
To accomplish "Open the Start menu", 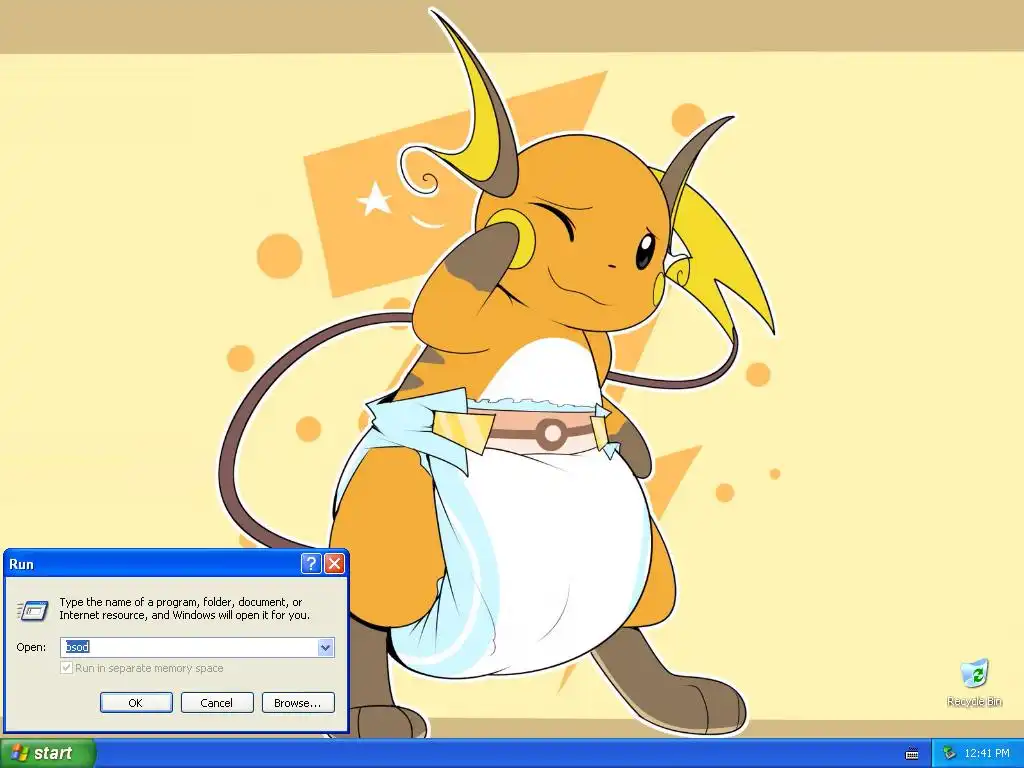I will tap(47, 753).
